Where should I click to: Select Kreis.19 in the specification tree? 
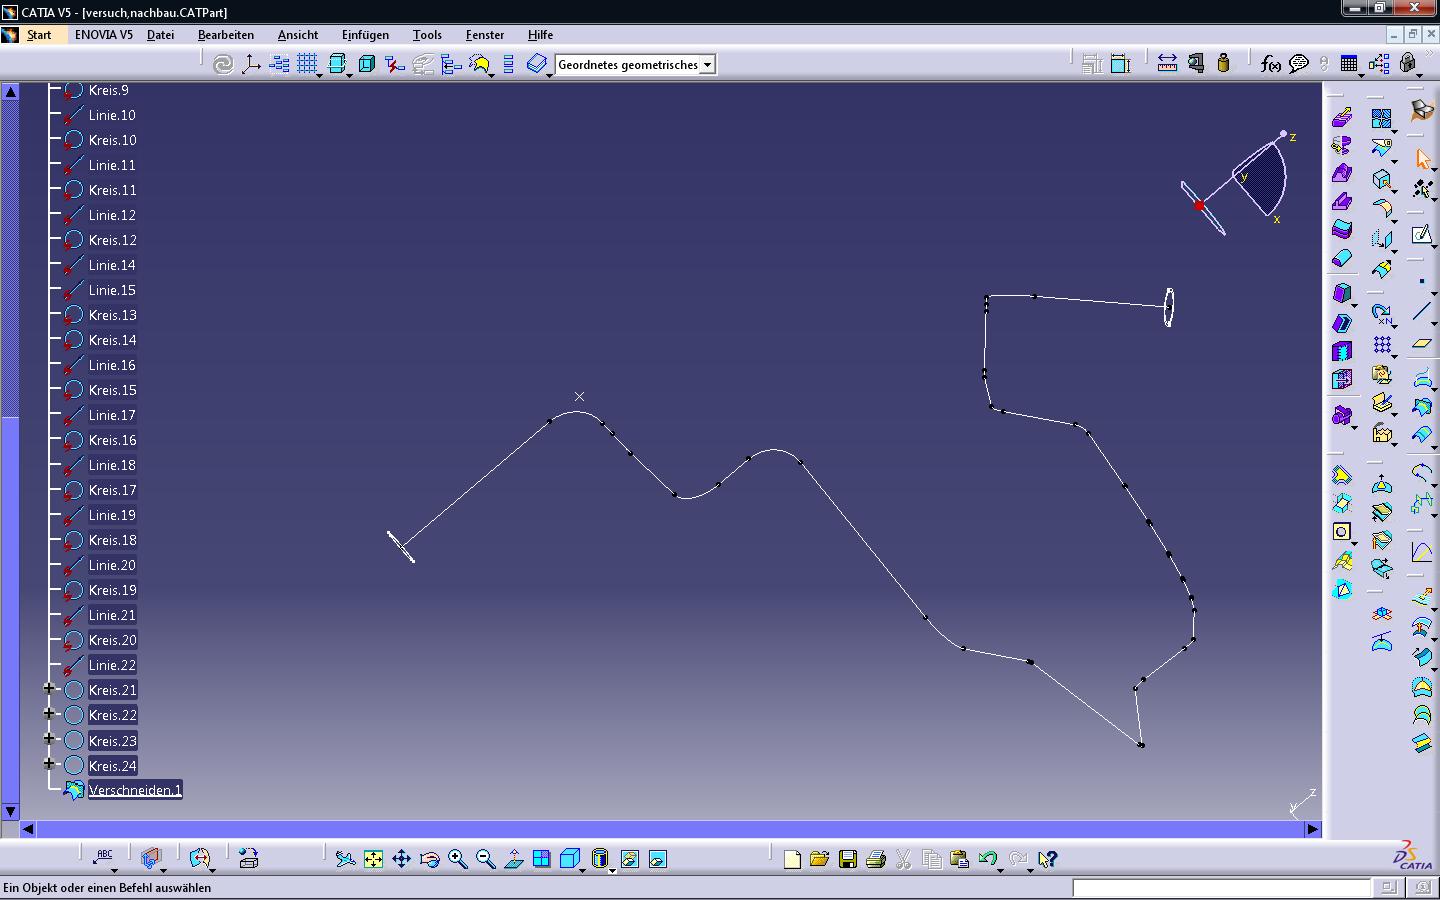point(112,590)
